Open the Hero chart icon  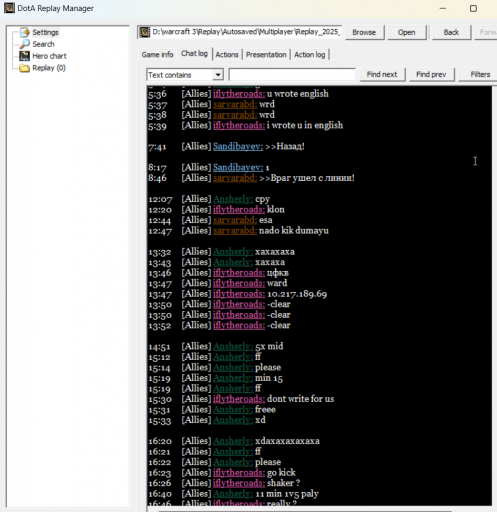(x=24, y=56)
